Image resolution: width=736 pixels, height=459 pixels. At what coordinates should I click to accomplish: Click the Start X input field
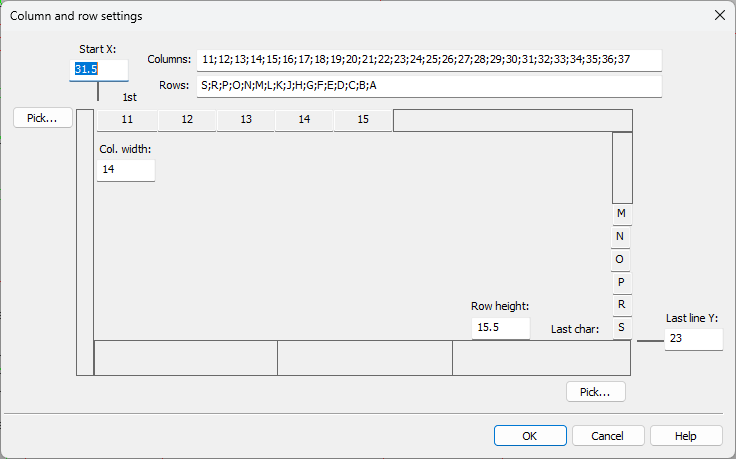[98, 70]
